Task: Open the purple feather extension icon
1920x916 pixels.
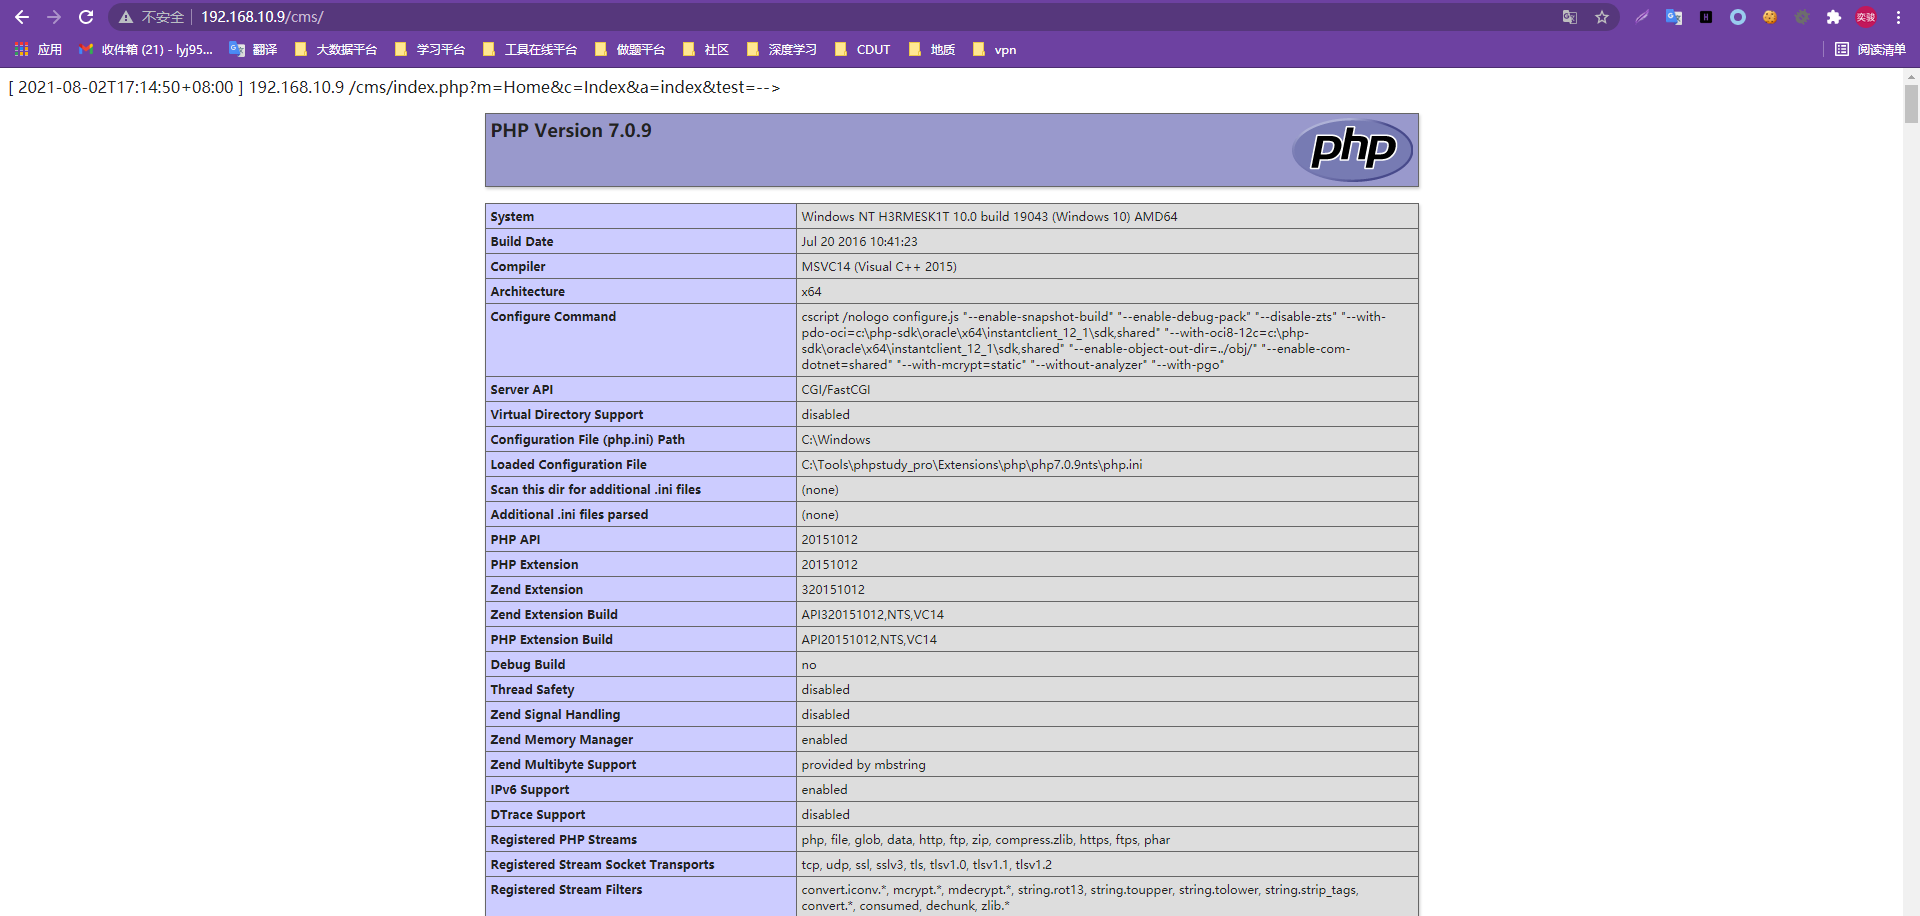Action: coord(1643,17)
